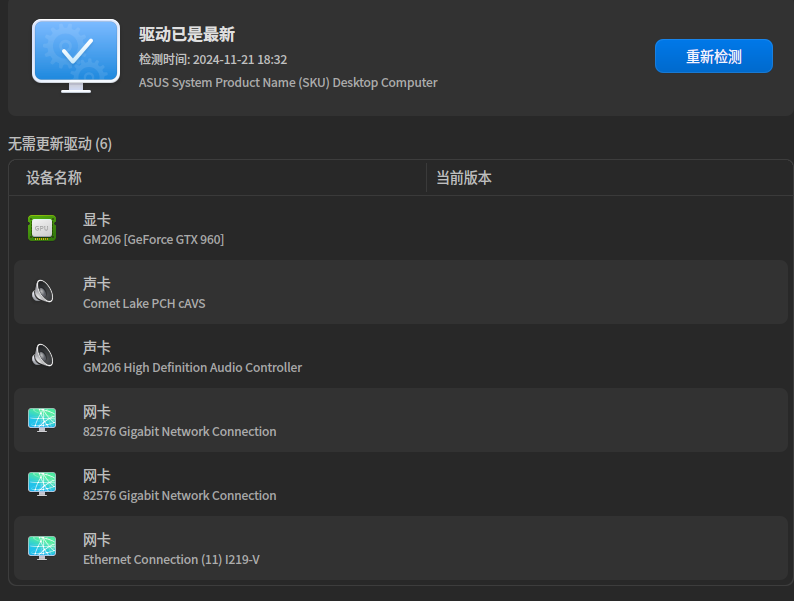Select GM206 [GeForce GTX 960] text

pos(153,239)
